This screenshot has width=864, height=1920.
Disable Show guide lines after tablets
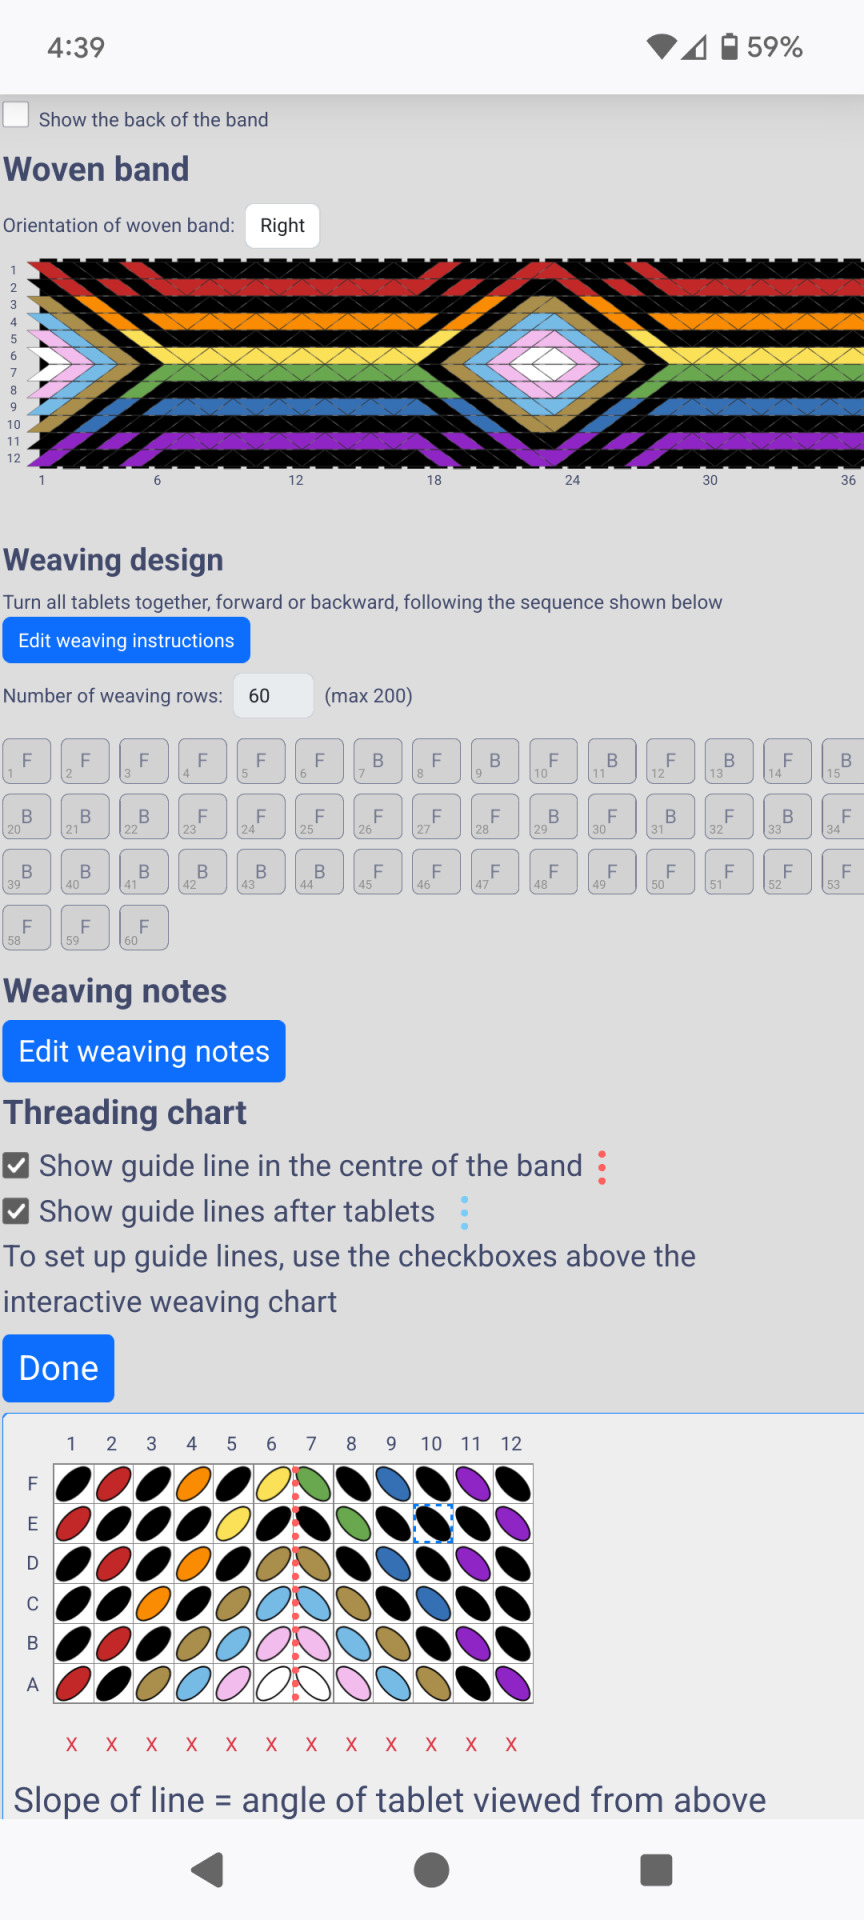tap(16, 1212)
